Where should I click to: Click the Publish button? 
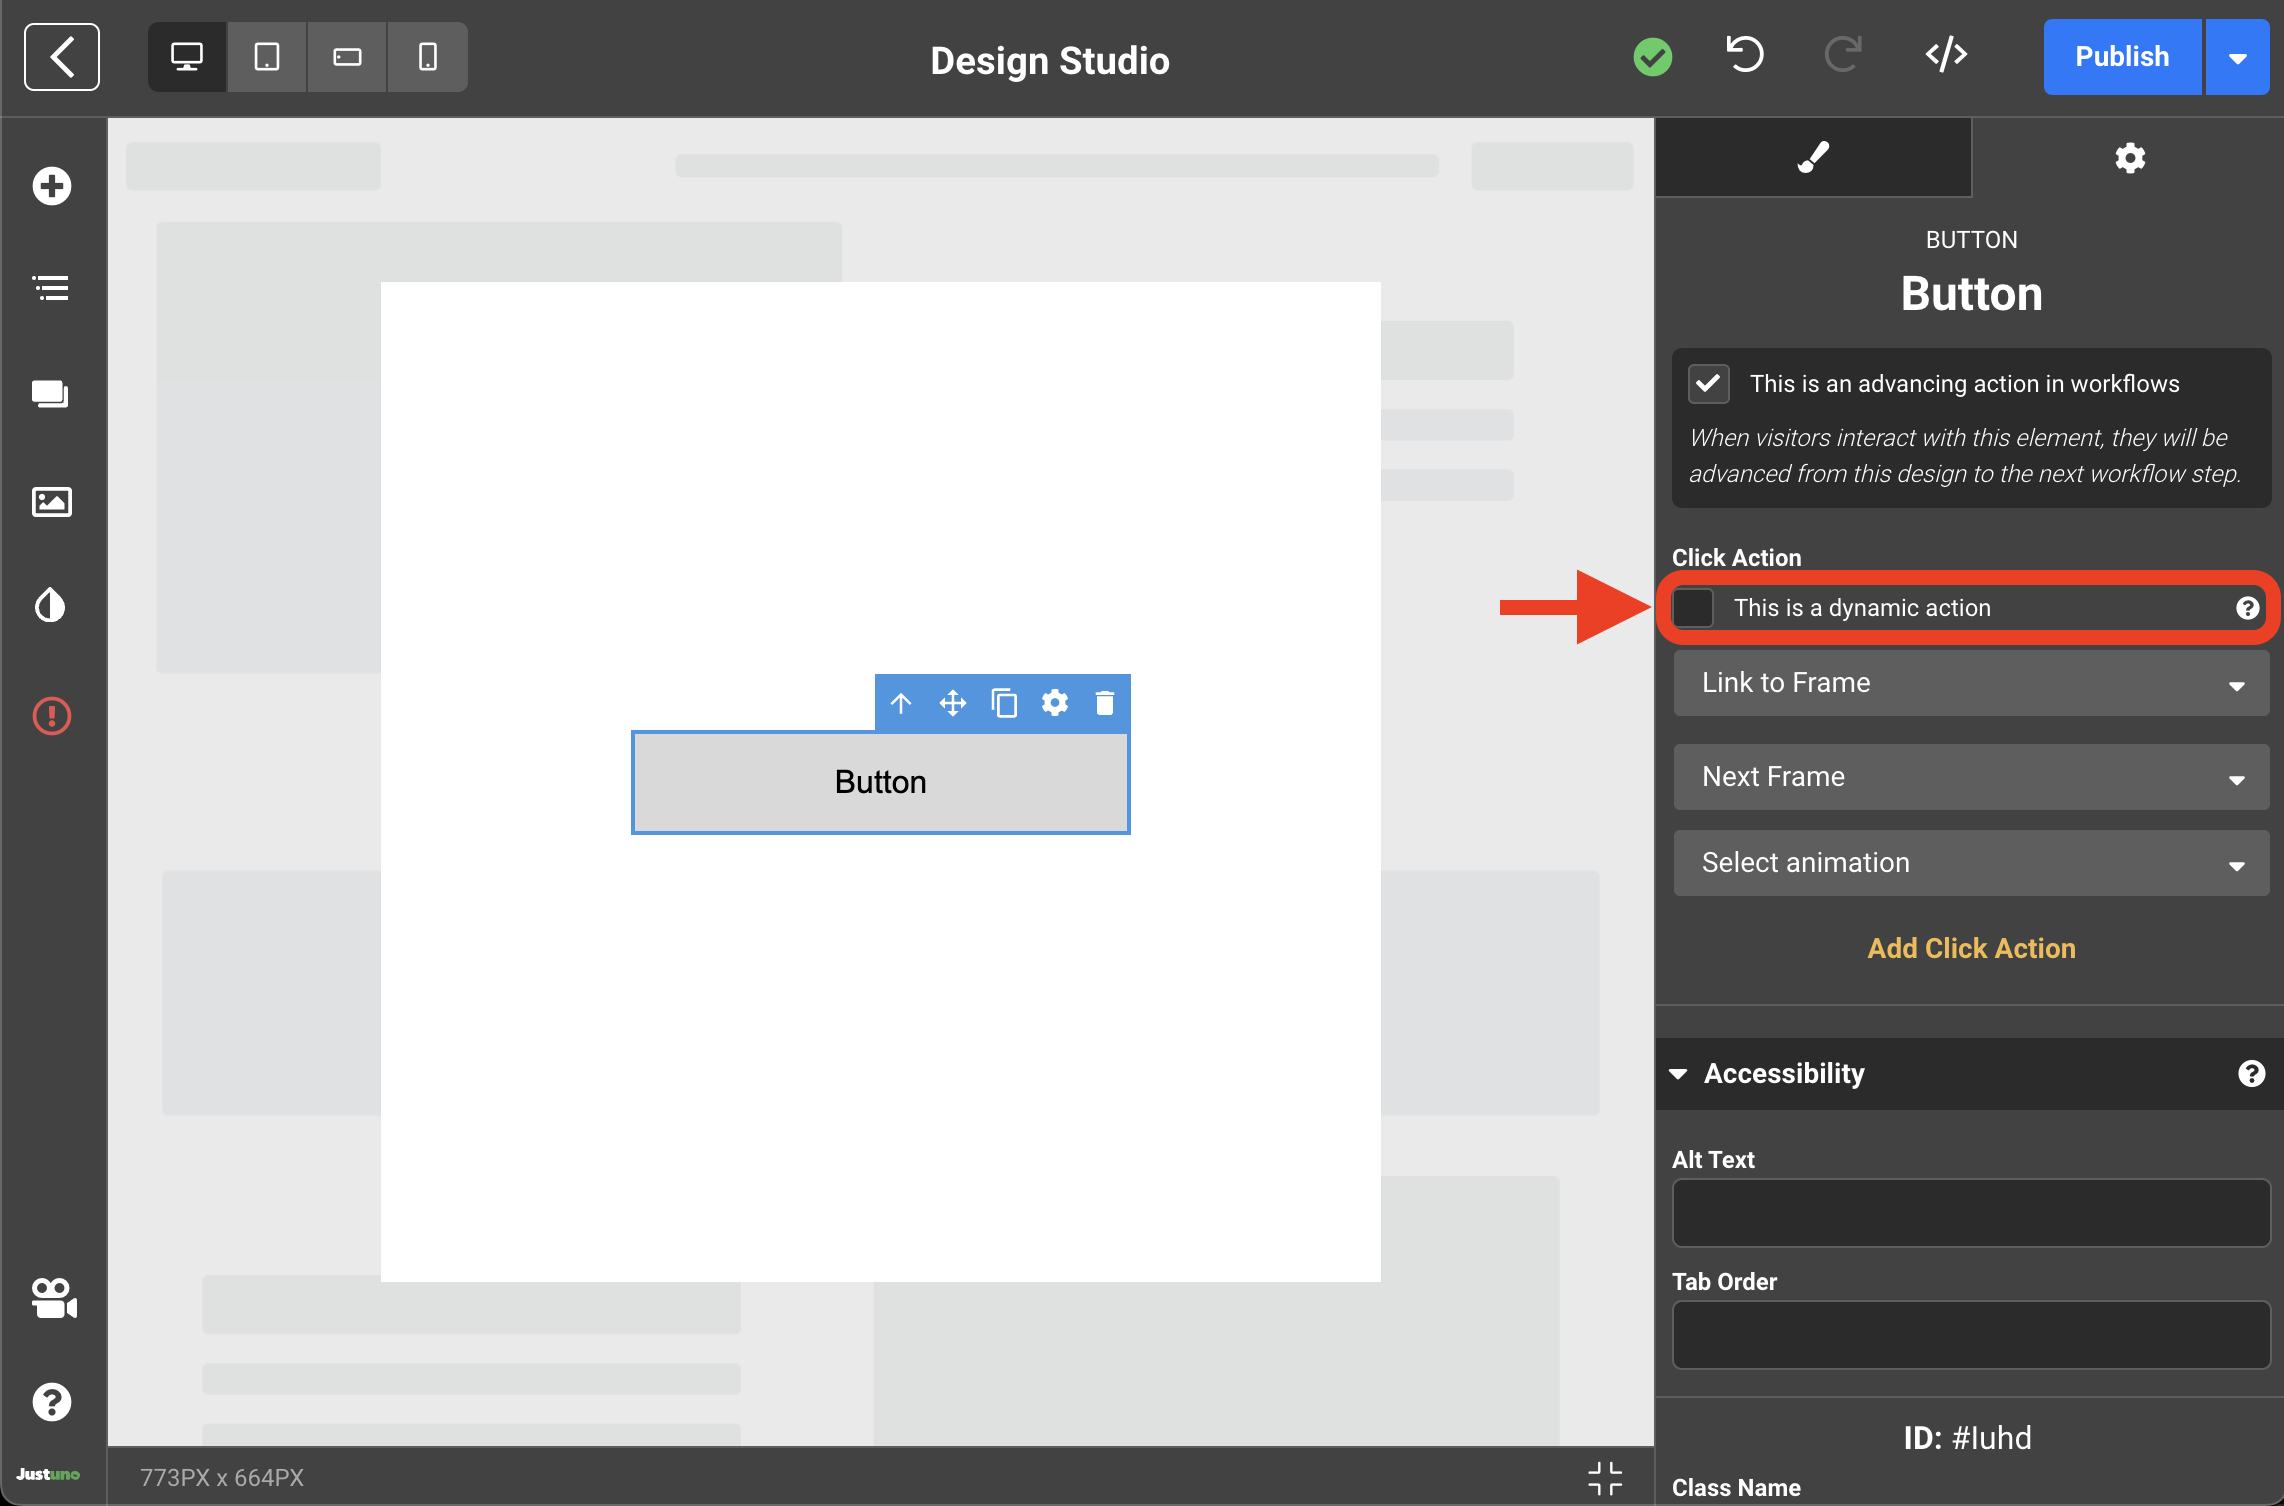tap(2121, 57)
